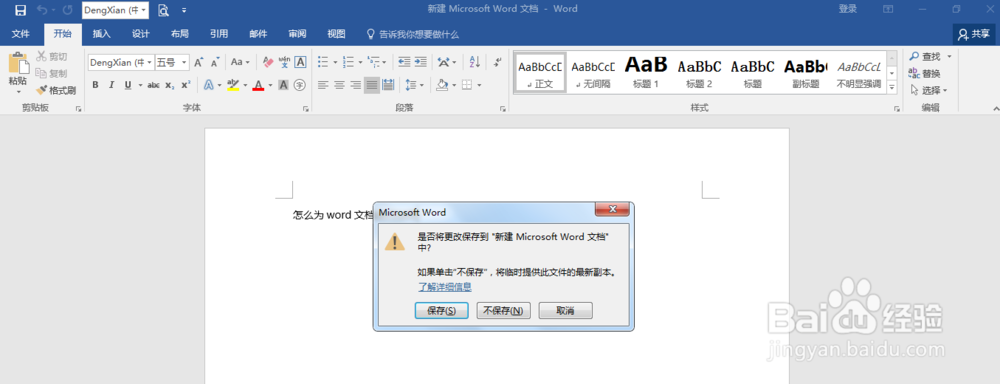This screenshot has height=384, width=1000.
Task: Toggle underline formatting
Action: [128, 85]
